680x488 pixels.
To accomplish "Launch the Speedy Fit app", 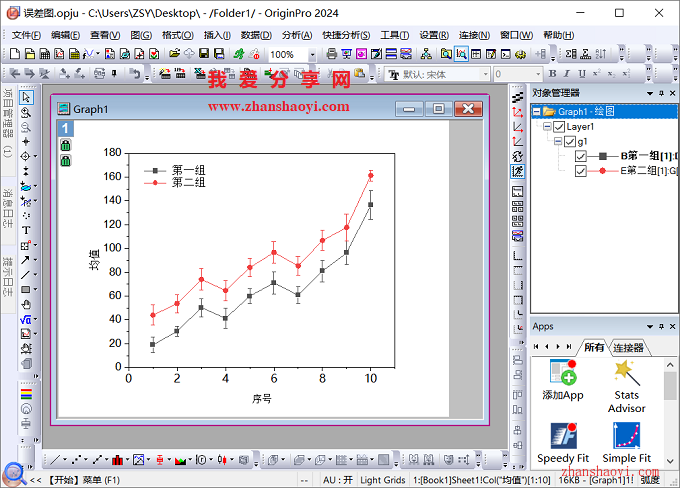I will pos(563,443).
